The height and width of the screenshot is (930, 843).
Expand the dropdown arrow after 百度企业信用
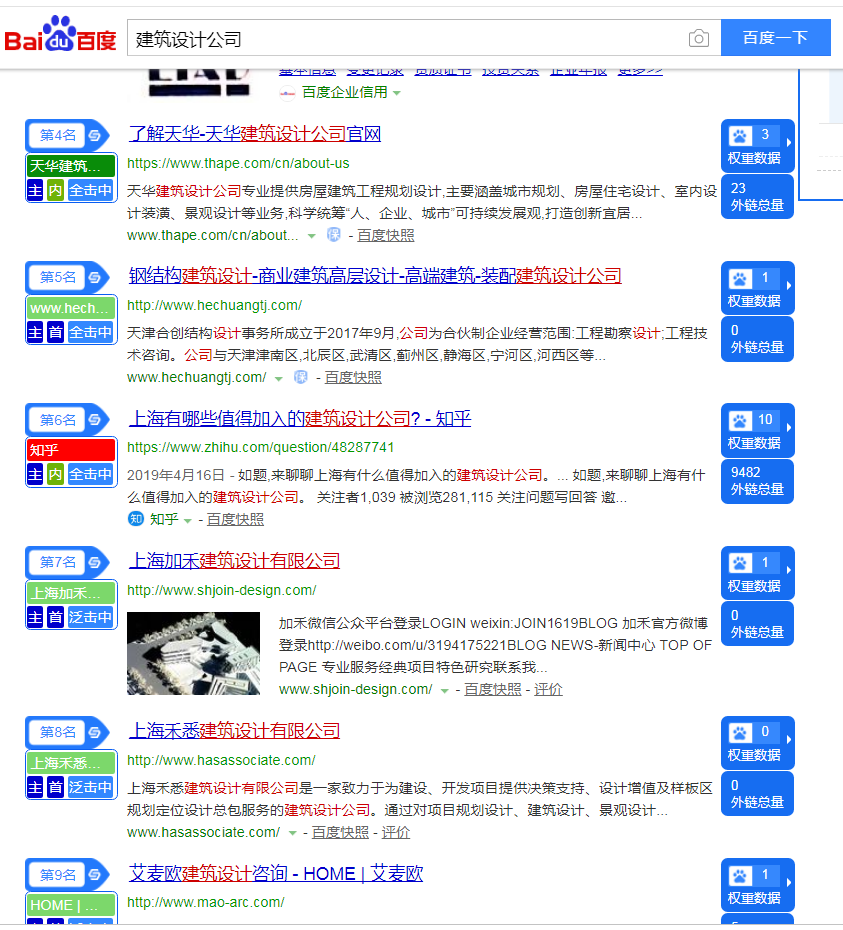click(x=397, y=93)
